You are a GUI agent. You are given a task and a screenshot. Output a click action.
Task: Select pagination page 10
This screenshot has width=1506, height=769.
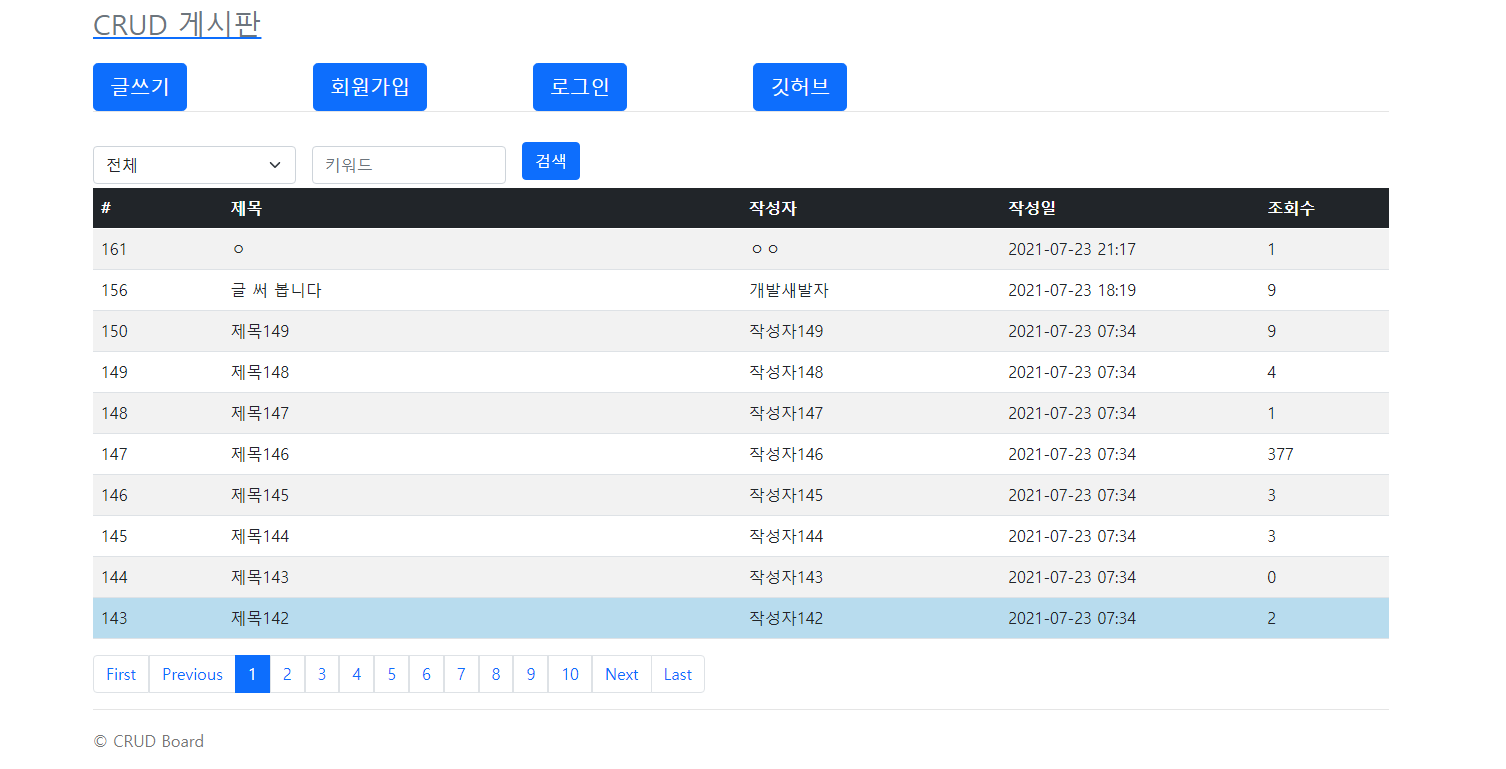[570, 674]
